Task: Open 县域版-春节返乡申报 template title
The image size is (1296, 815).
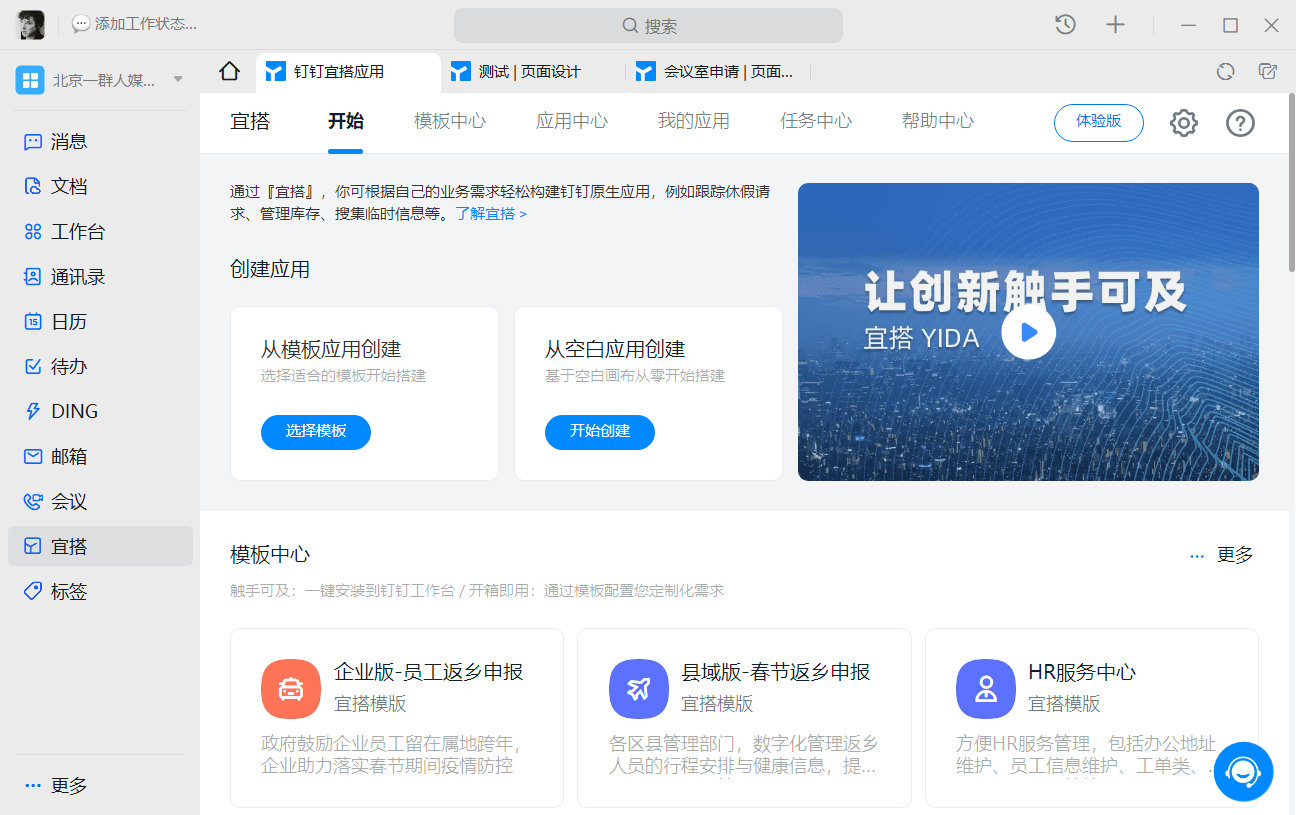Action: [776, 672]
